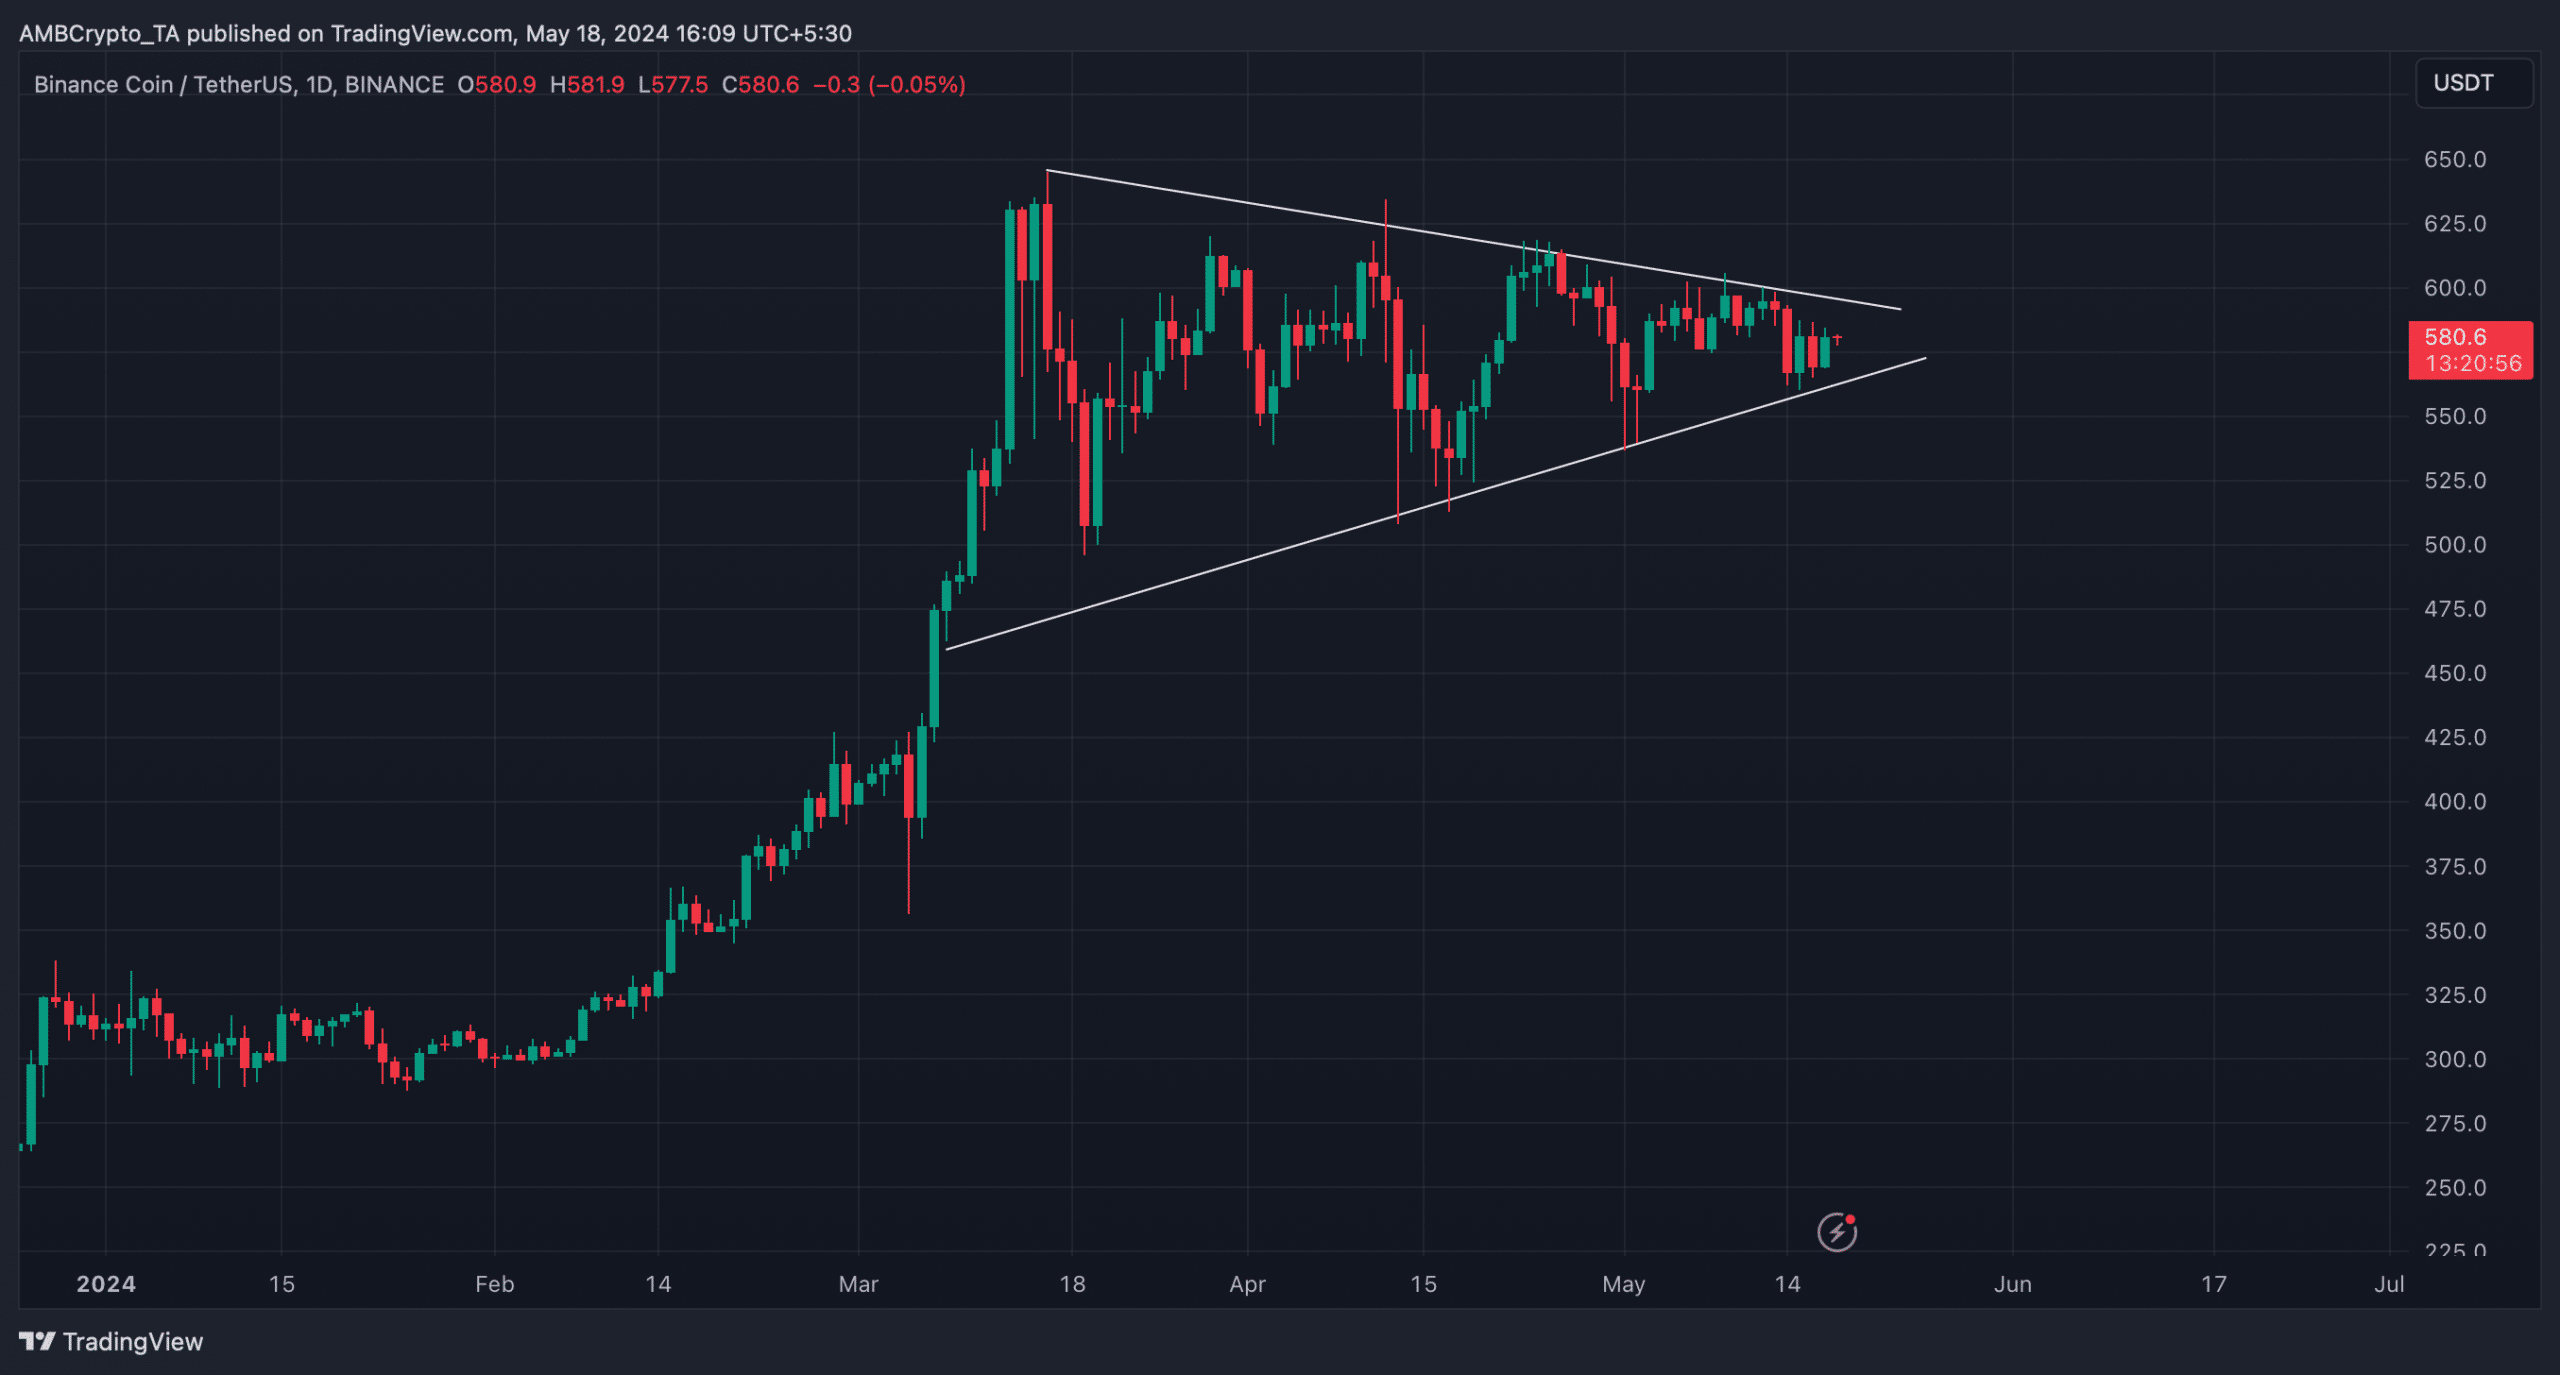2560x1375 pixels.
Task: Click the 17 date label on time axis
Action: pyautogui.click(x=2213, y=1284)
